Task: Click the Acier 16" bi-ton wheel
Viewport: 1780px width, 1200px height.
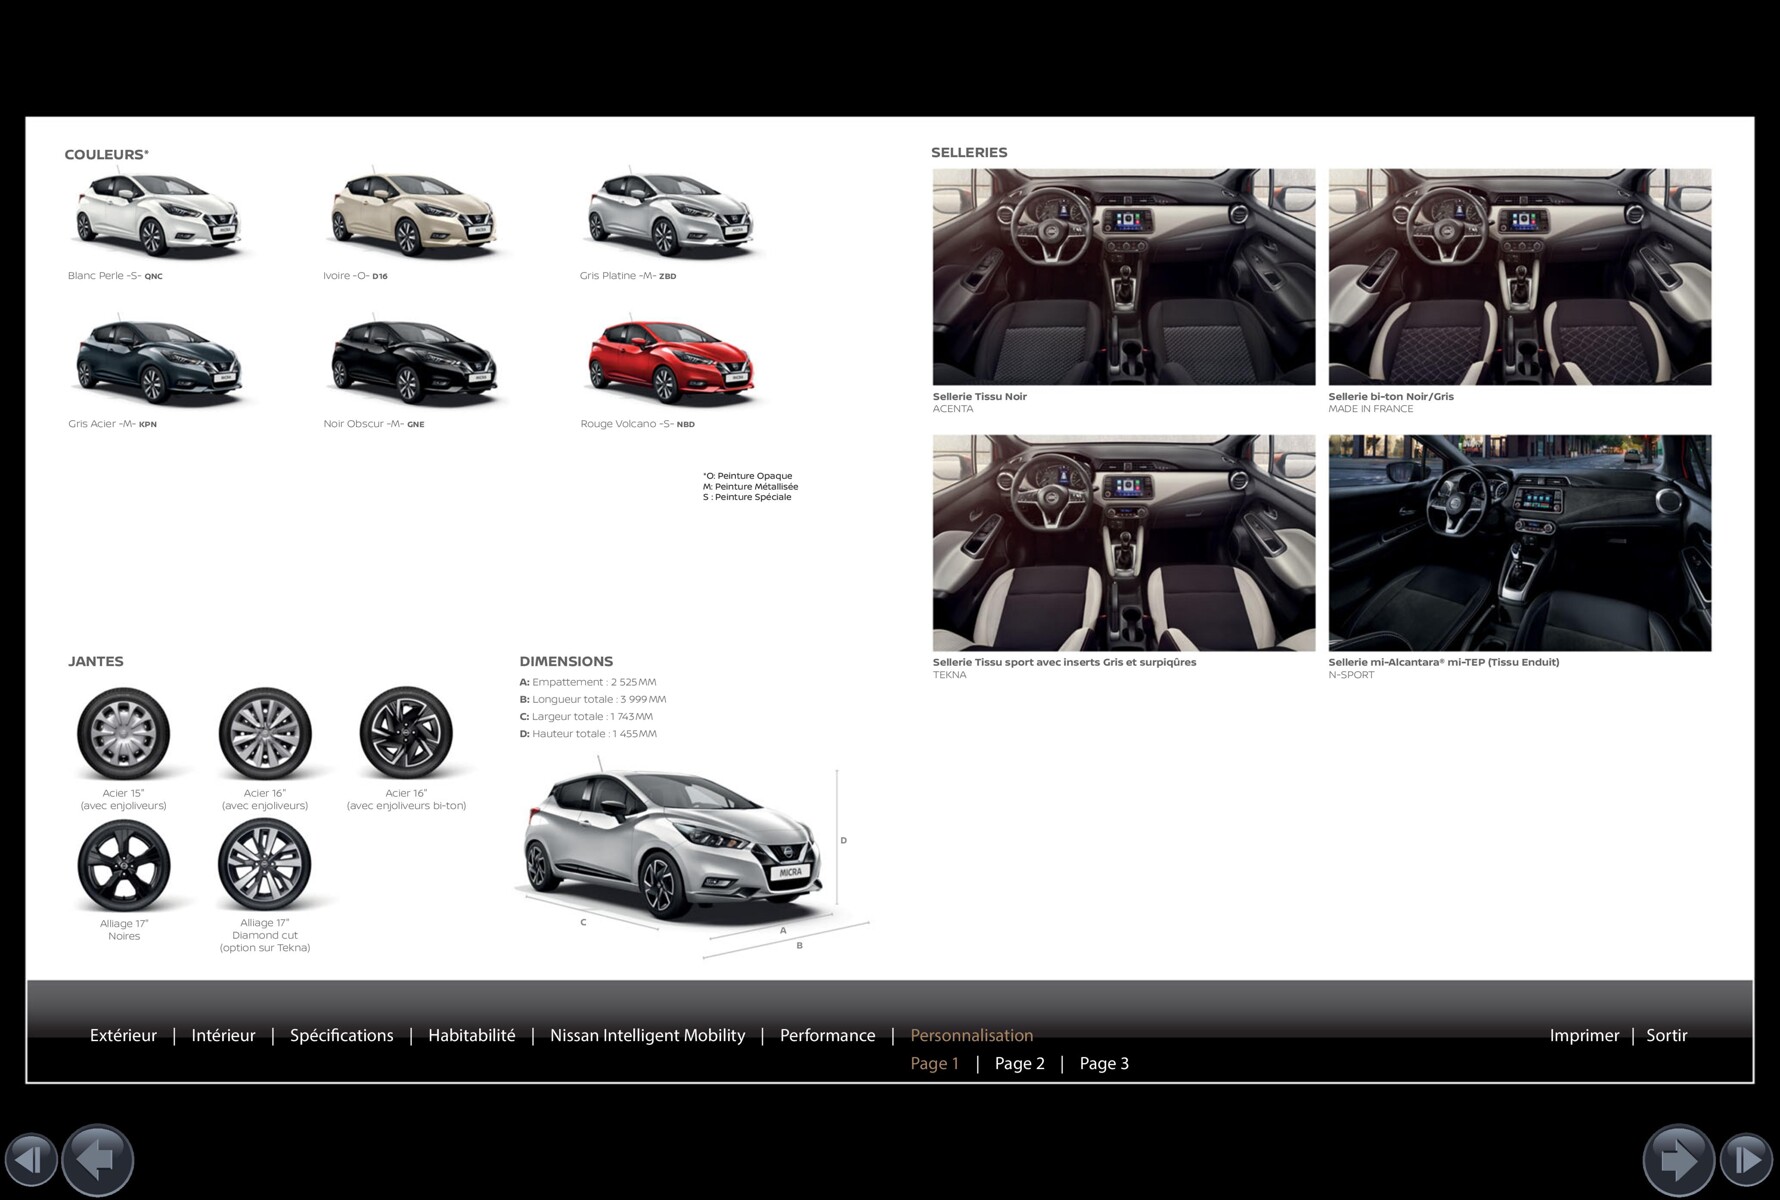Action: point(406,733)
